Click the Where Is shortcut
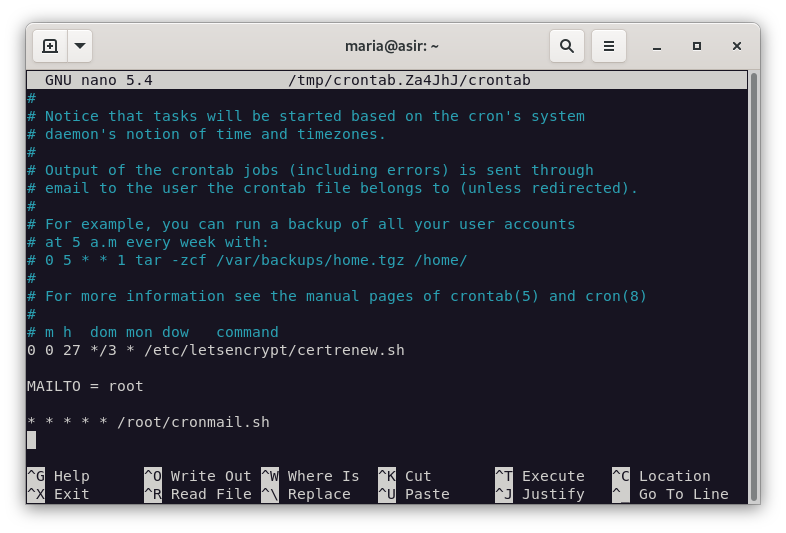Viewport: 786px width, 533px height. (310, 476)
